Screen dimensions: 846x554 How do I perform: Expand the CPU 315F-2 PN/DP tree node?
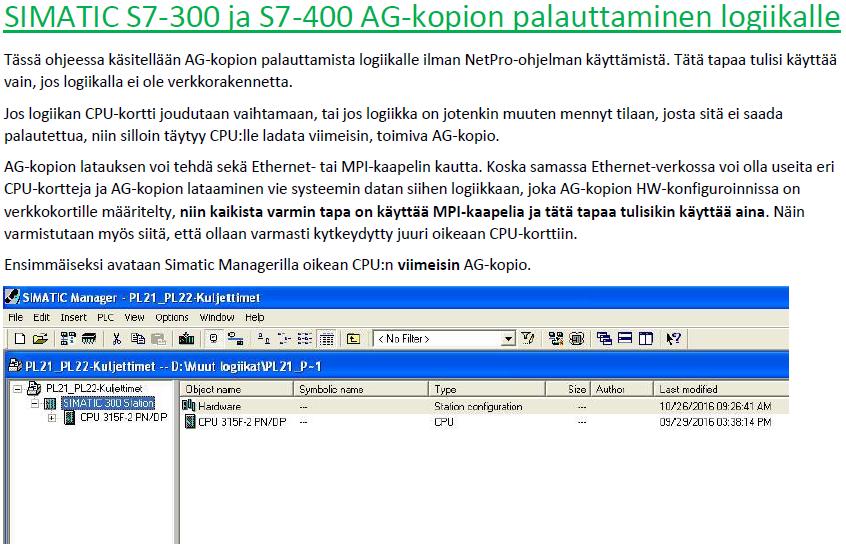click(x=52, y=418)
